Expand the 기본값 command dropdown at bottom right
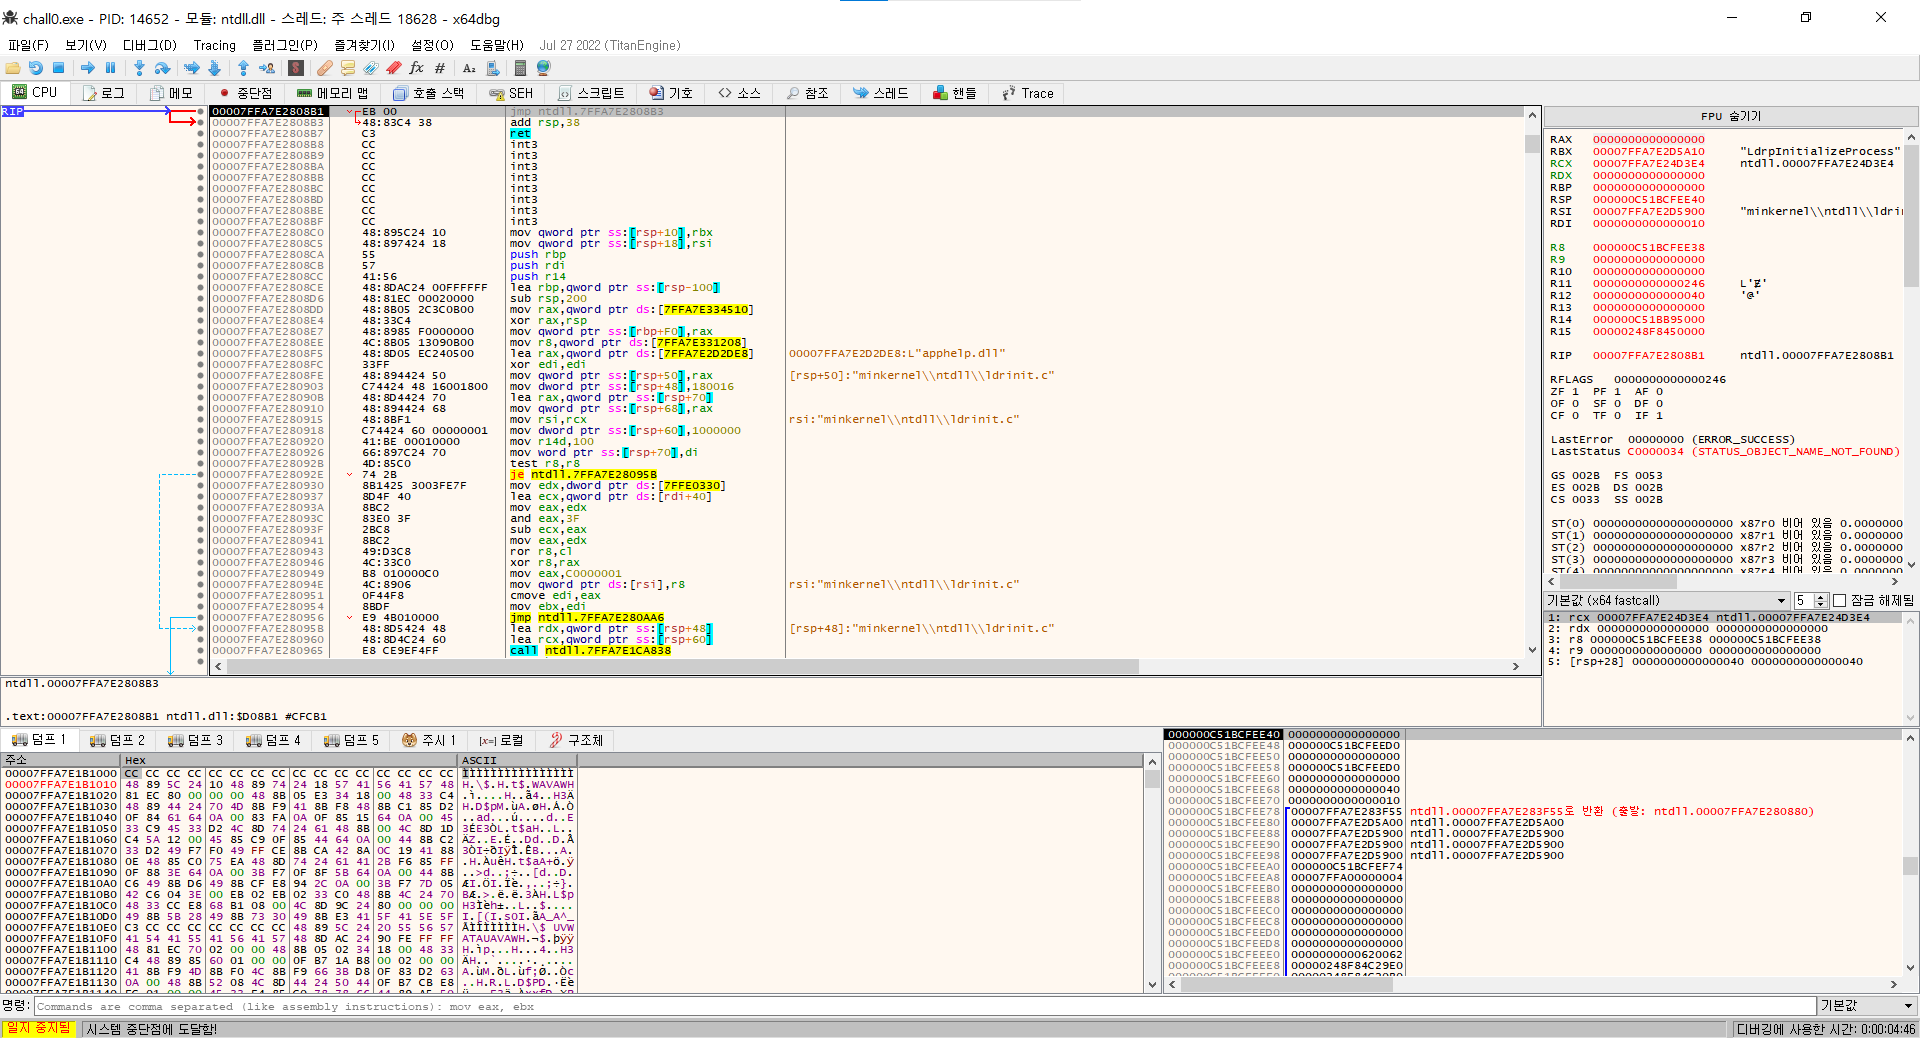This screenshot has width=1920, height=1038. (1866, 1006)
